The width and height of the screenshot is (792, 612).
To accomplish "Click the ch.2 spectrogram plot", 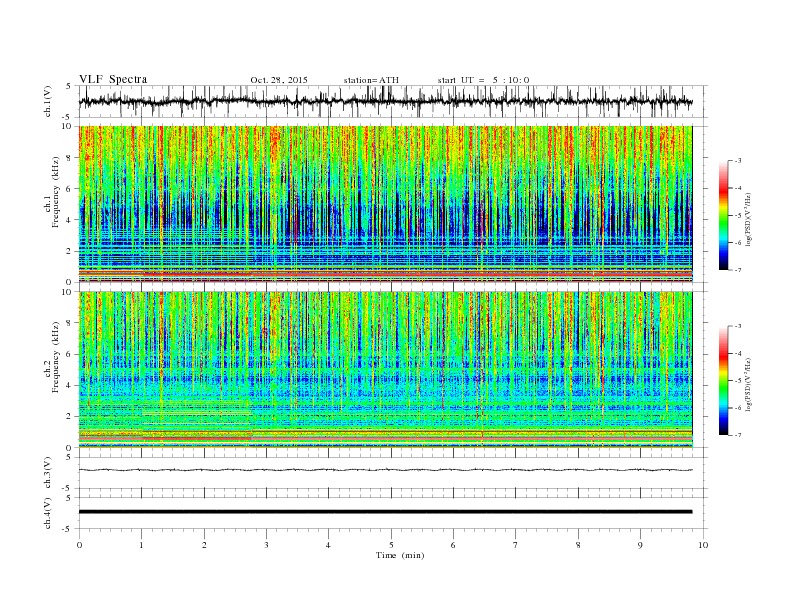I will (x=386, y=370).
